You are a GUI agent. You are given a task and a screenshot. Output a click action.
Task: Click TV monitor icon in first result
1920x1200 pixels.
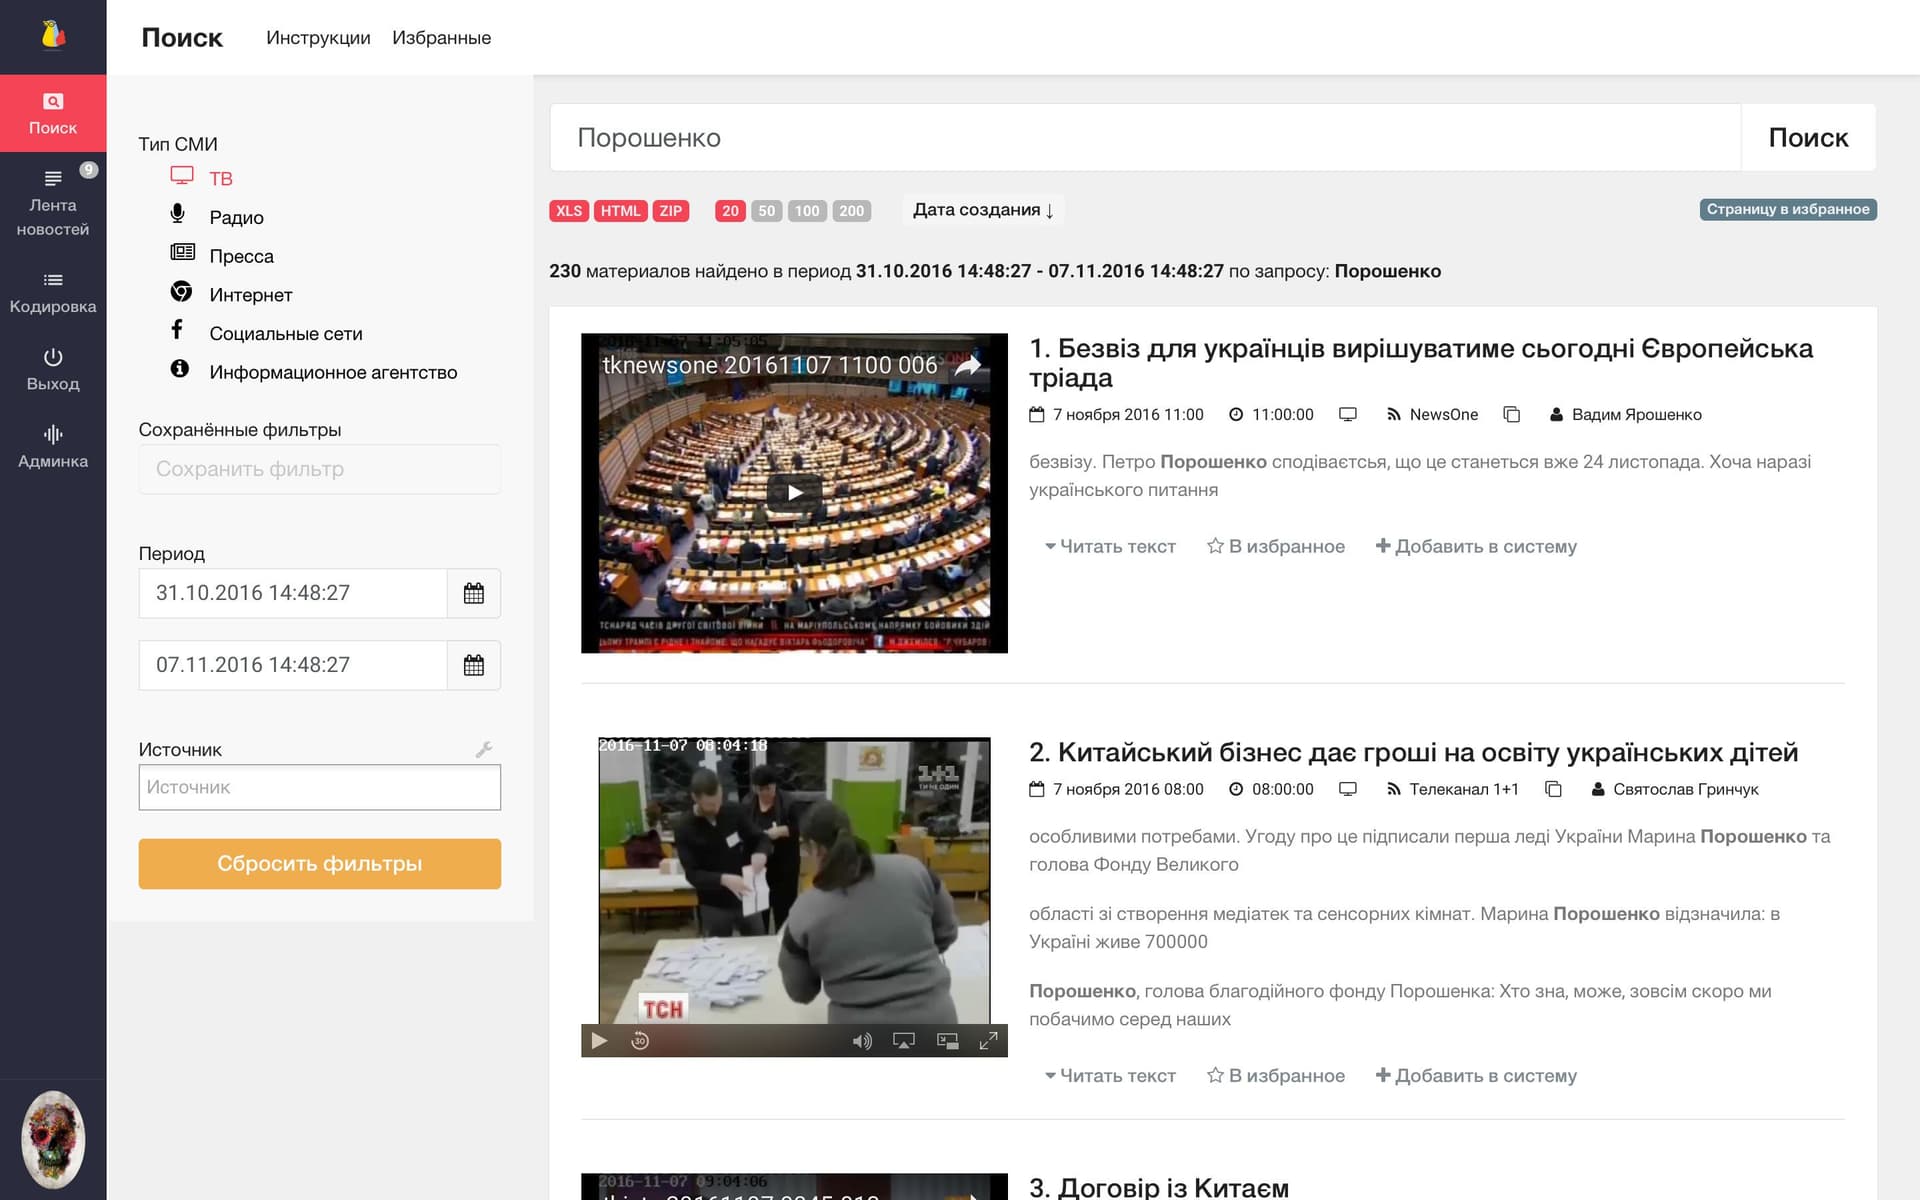click(x=1348, y=414)
